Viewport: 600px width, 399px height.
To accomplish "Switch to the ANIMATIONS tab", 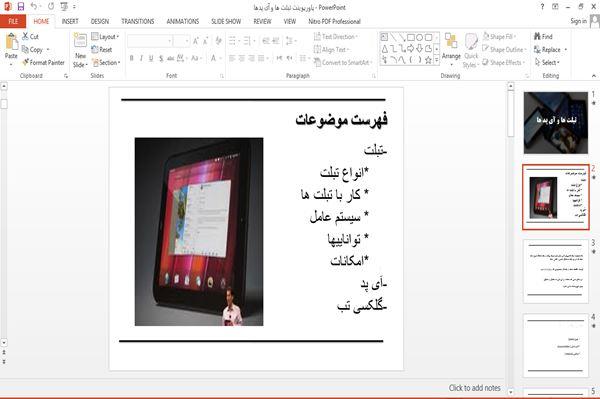I will pyautogui.click(x=183, y=21).
